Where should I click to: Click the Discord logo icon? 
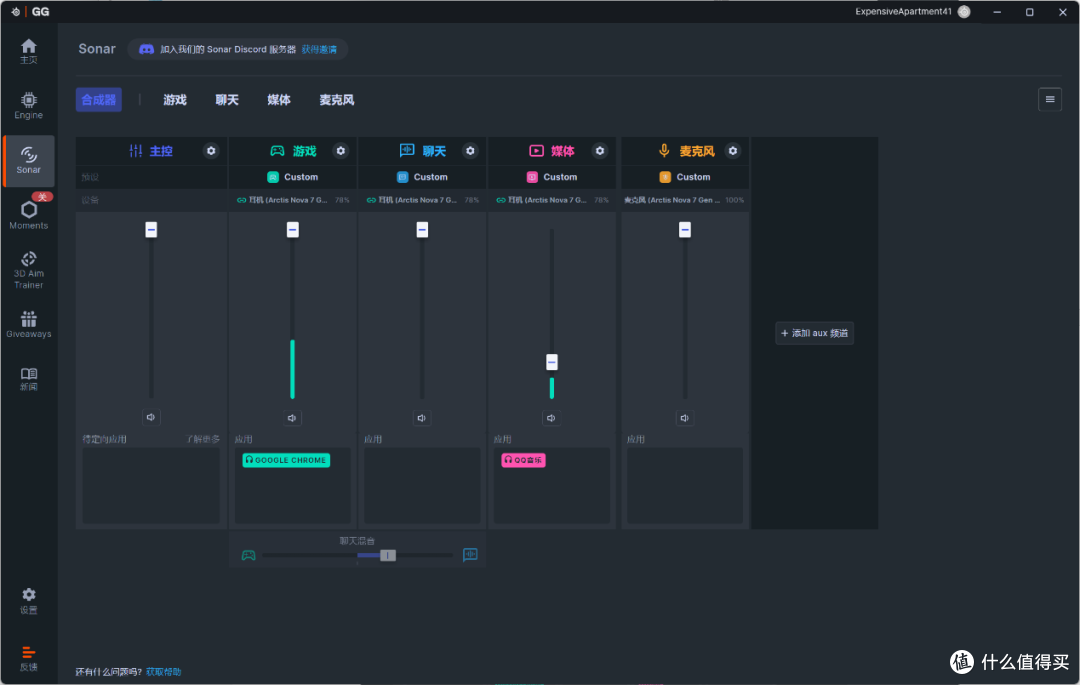click(146, 50)
